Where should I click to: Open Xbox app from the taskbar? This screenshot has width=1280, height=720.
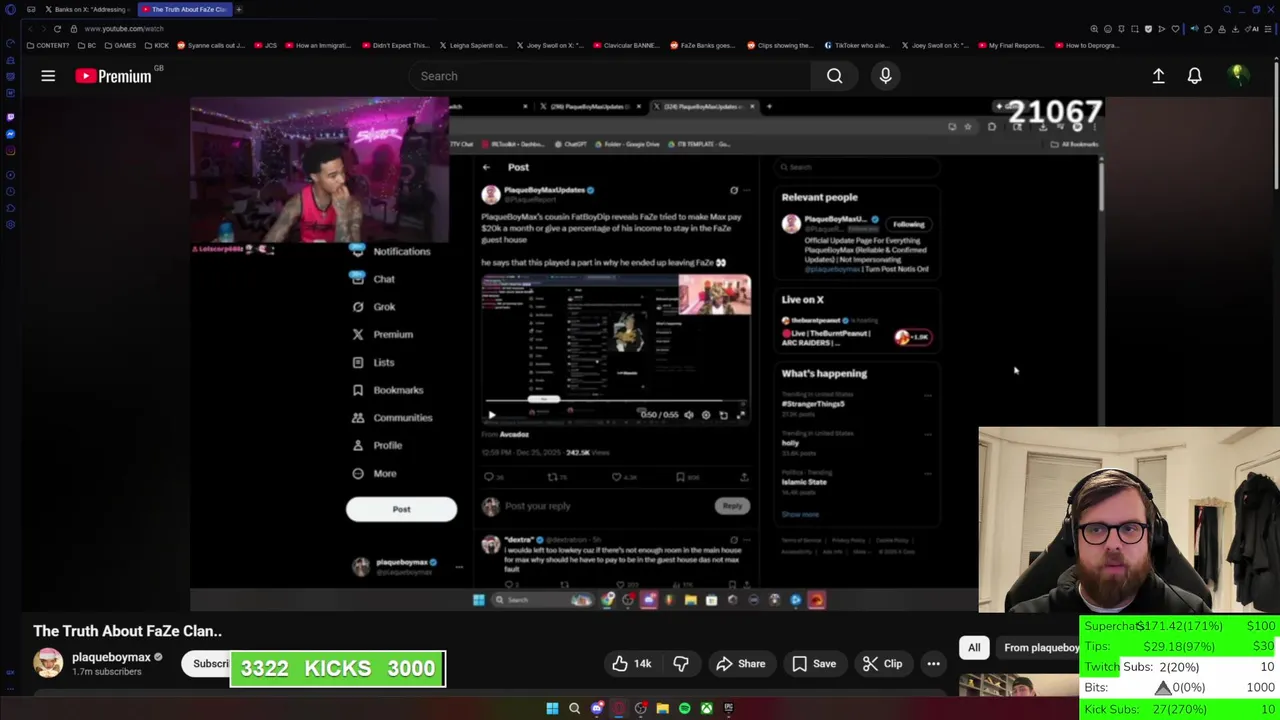point(706,709)
